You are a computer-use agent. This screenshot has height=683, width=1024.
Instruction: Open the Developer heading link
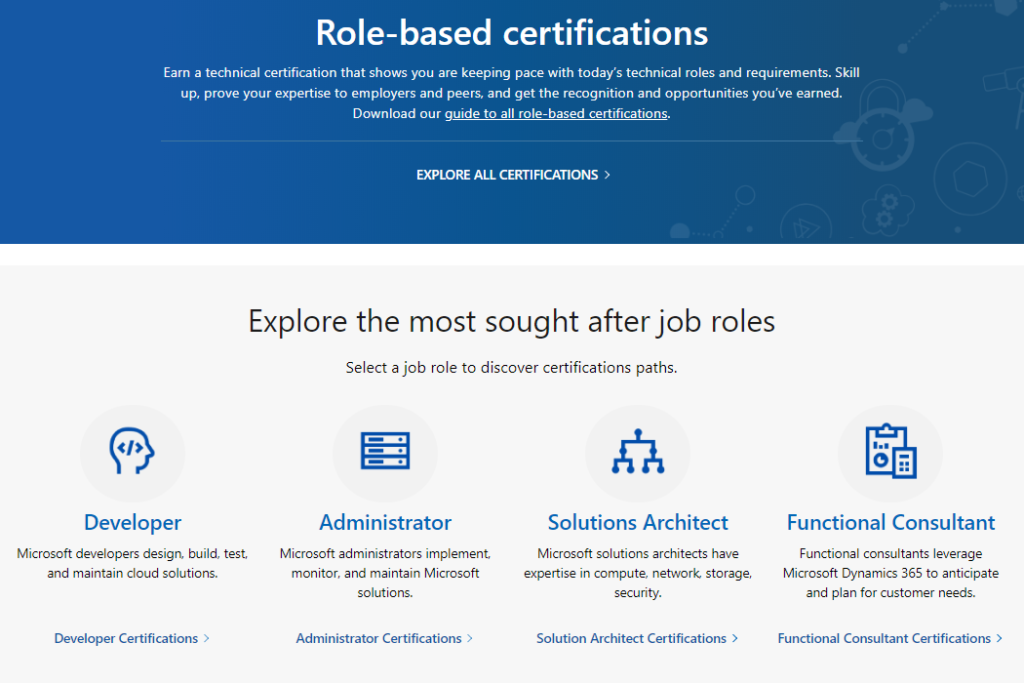(x=133, y=522)
